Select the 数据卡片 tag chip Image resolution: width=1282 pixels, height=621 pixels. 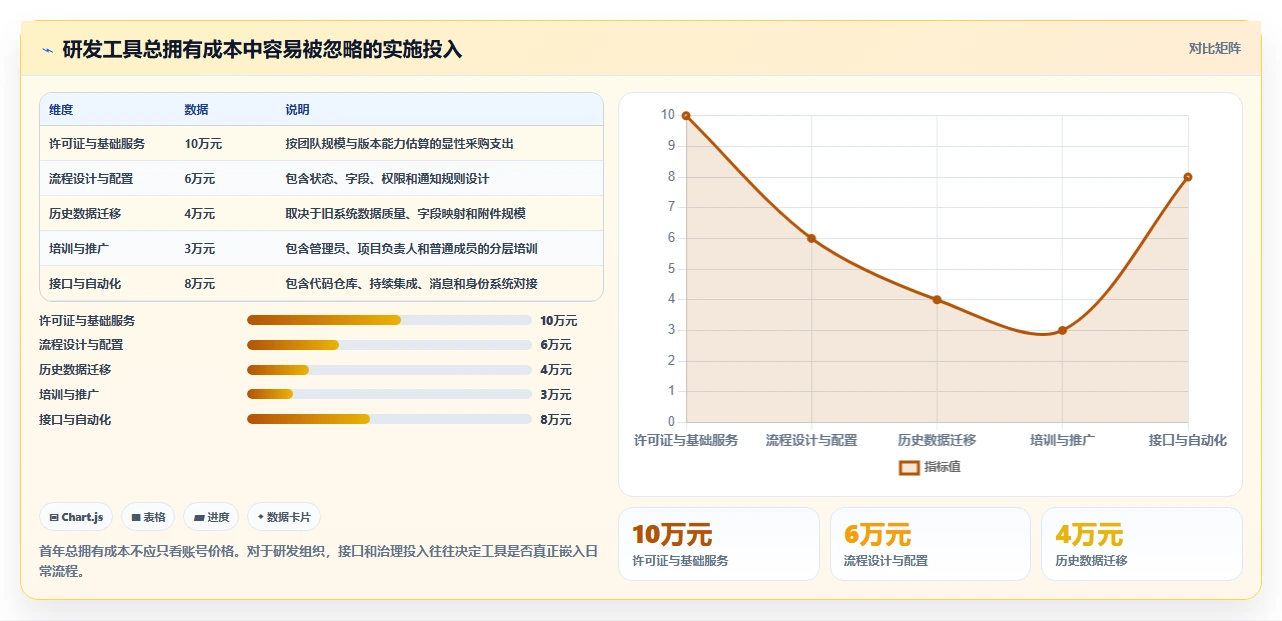tap(284, 517)
